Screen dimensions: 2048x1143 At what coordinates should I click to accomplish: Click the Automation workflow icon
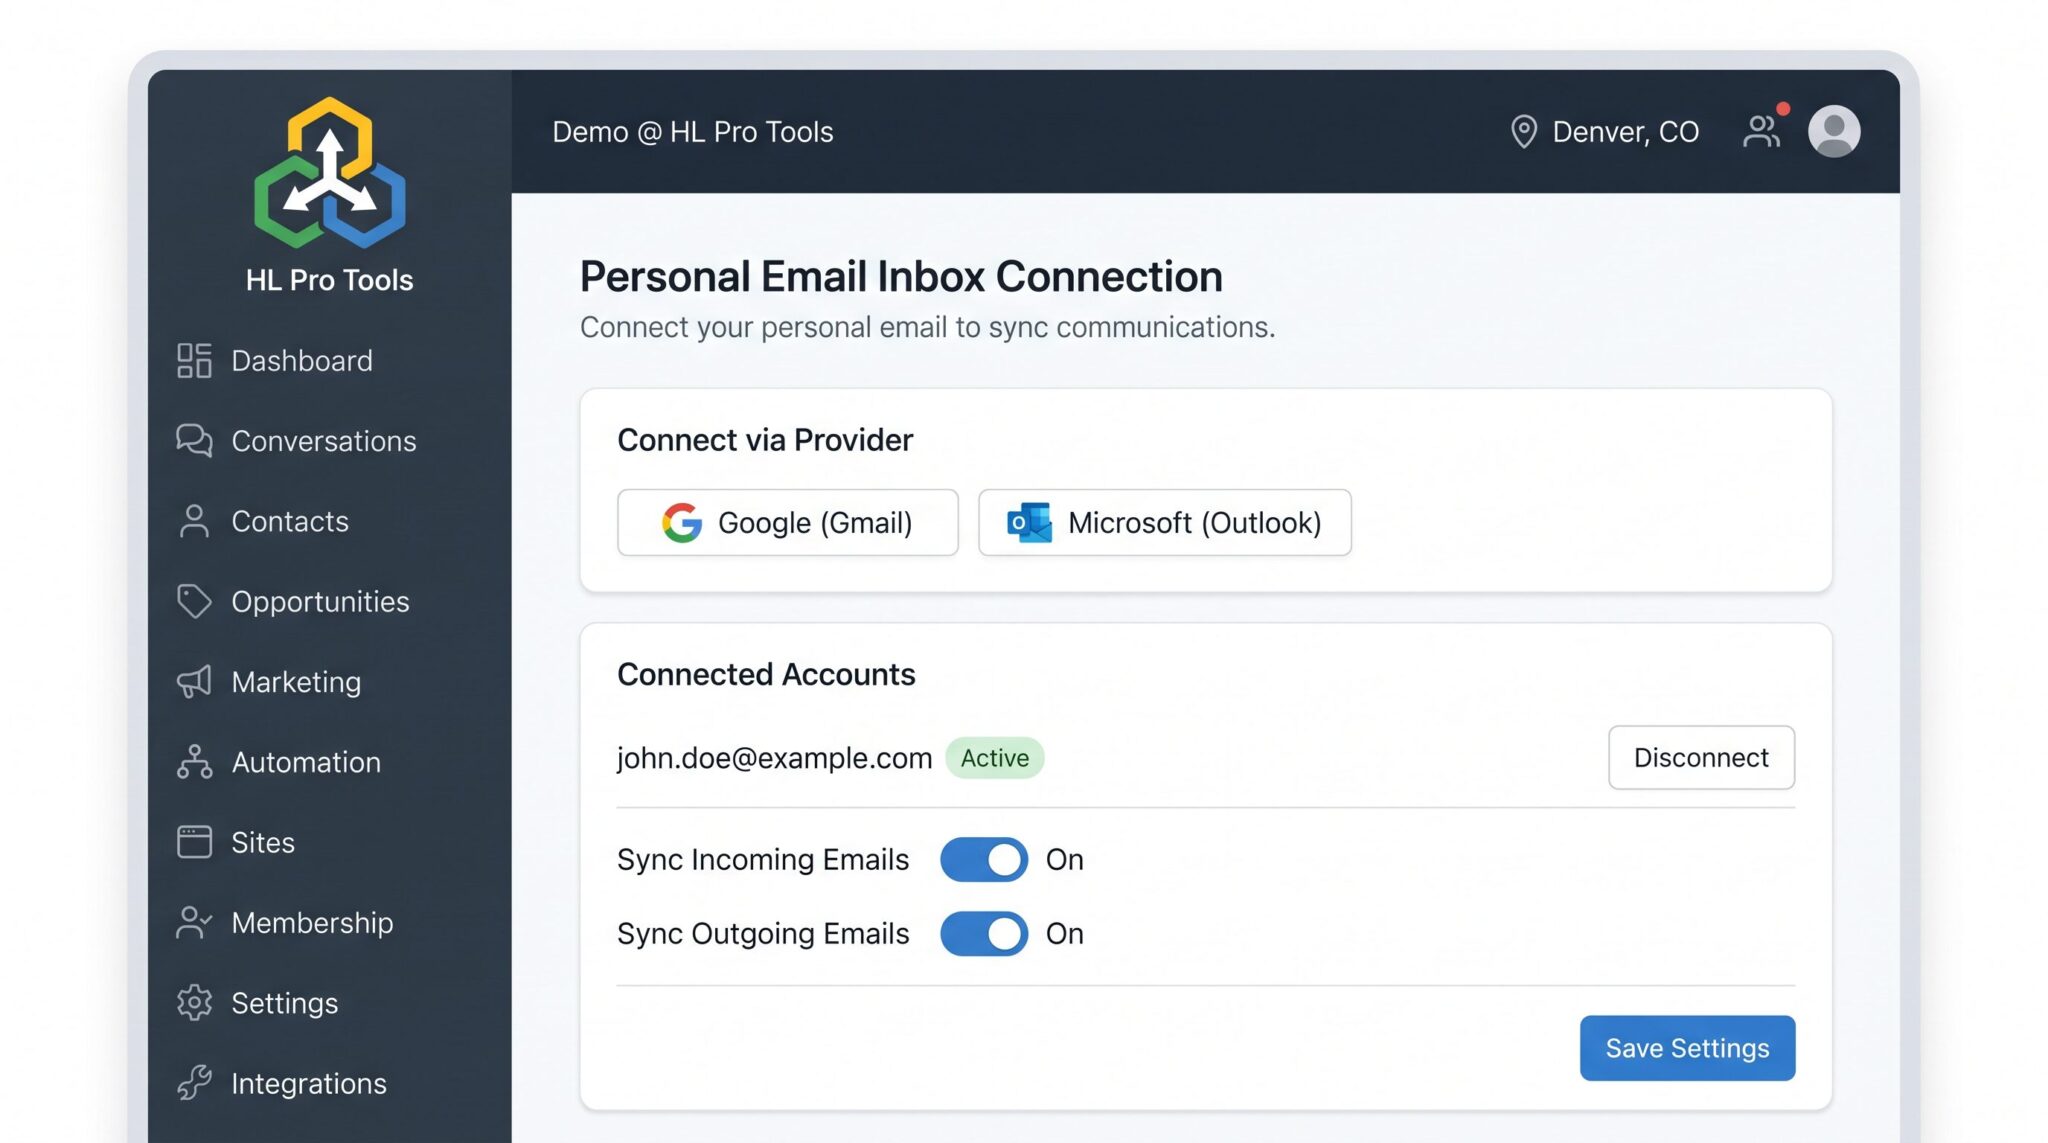click(x=194, y=762)
